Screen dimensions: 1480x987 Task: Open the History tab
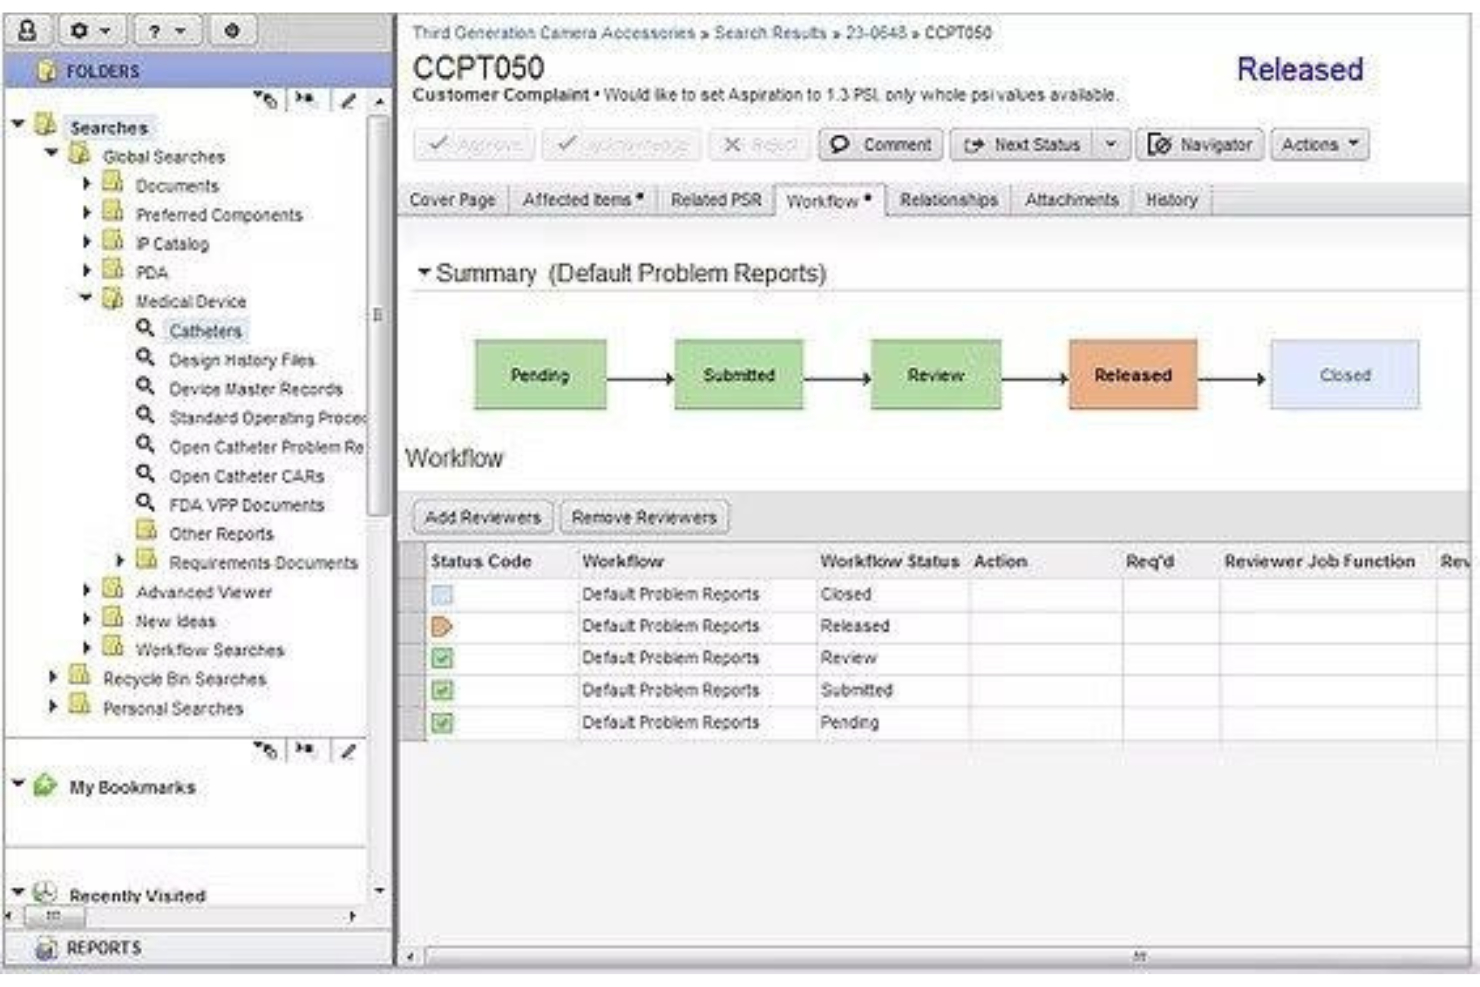click(x=1171, y=200)
